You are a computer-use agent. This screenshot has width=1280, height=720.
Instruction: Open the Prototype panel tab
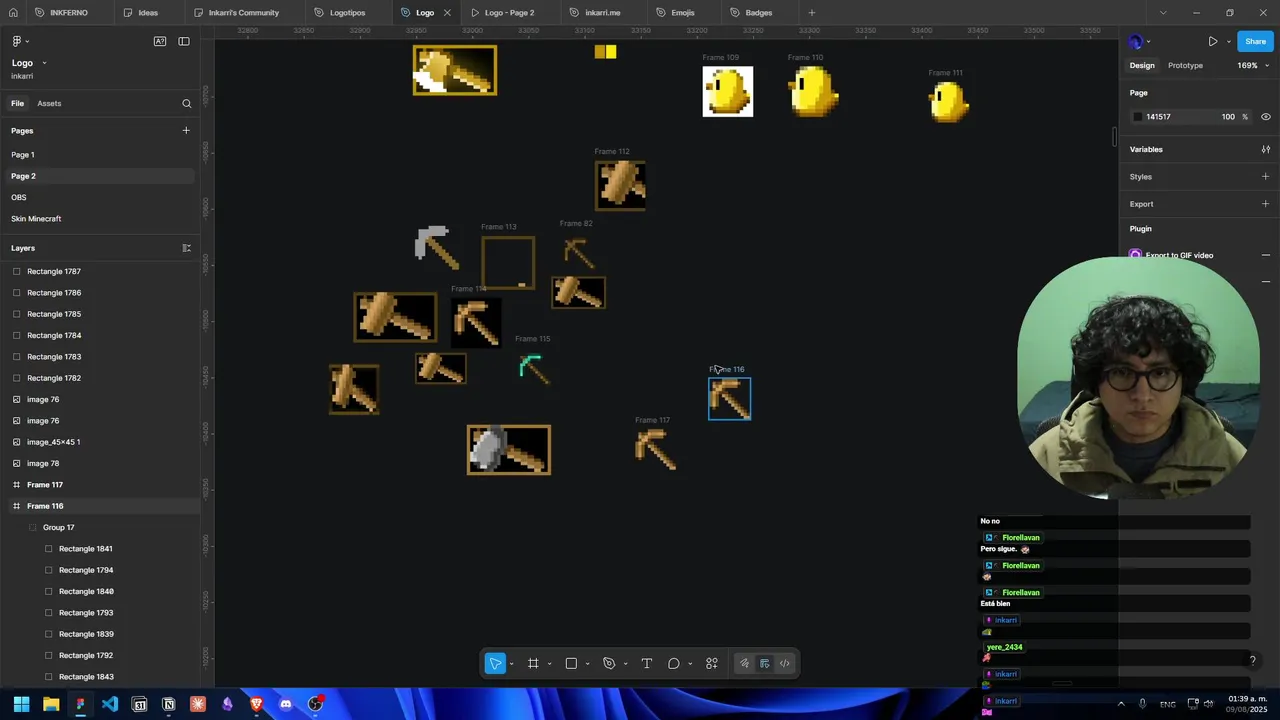[1185, 66]
